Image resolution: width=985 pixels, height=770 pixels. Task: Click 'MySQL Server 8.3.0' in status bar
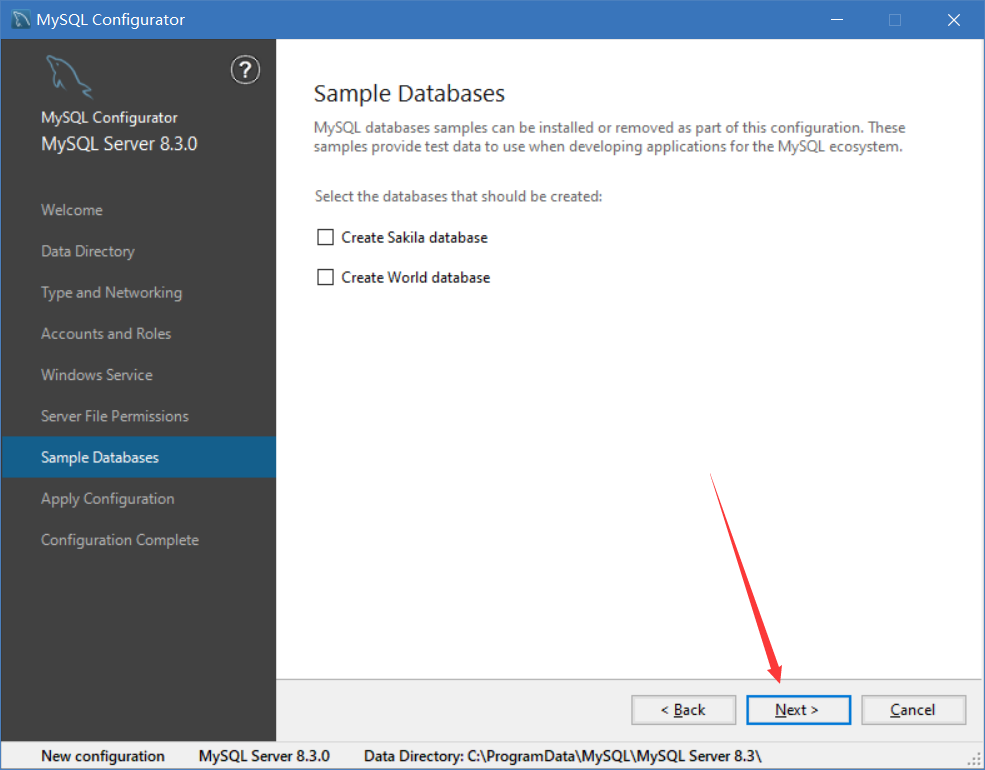[x=264, y=756]
